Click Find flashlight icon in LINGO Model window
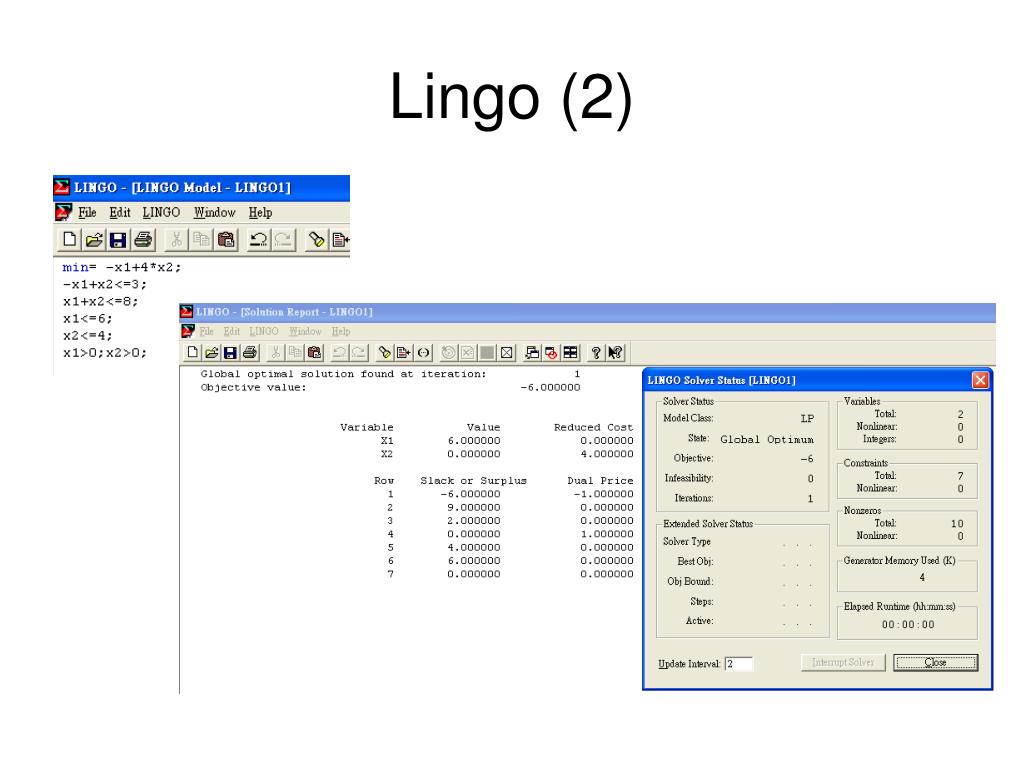This screenshot has width=1024, height=768. coord(317,240)
